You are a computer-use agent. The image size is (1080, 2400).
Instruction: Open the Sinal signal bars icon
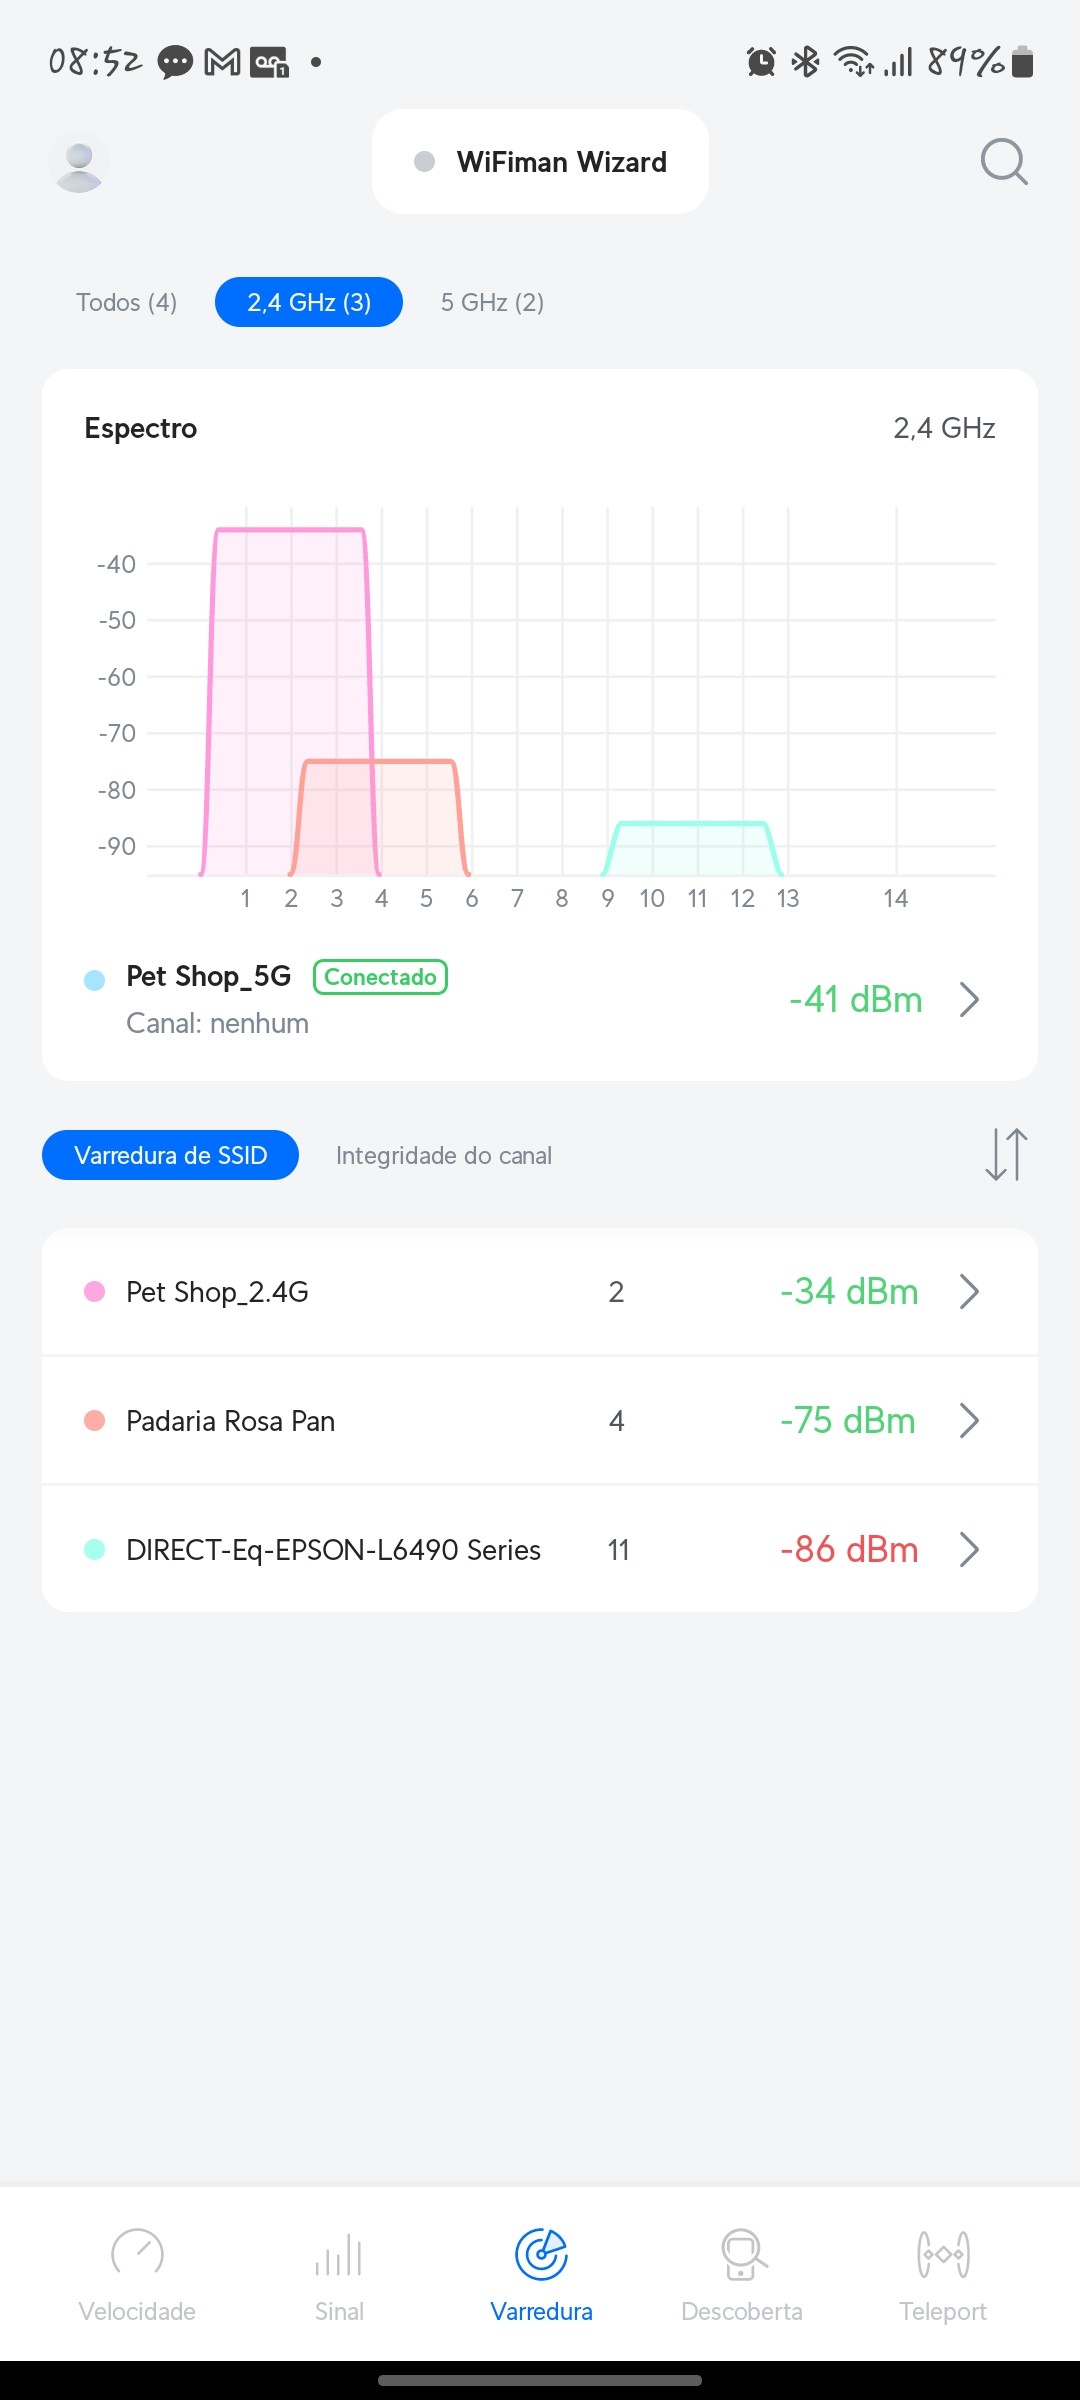click(x=339, y=2255)
